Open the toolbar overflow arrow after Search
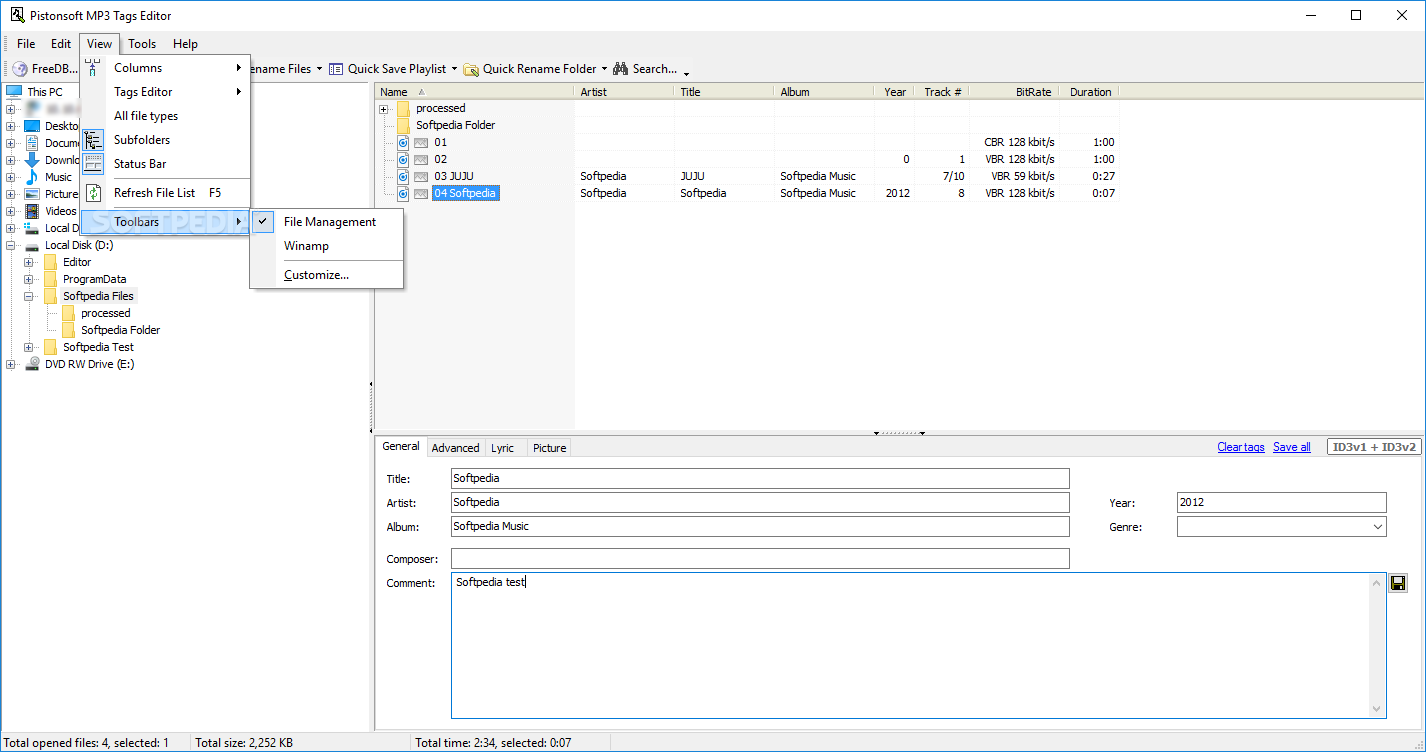The image size is (1426, 752). pyautogui.click(x=686, y=71)
